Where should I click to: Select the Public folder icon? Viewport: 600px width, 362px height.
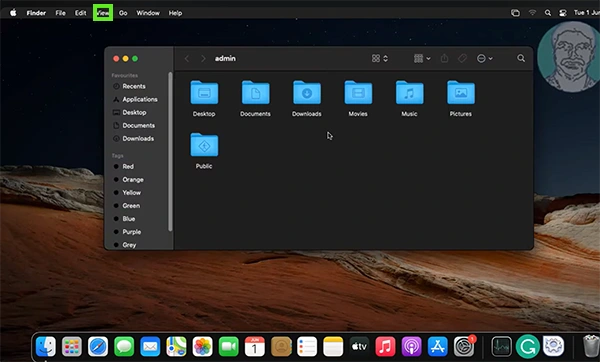tap(204, 145)
